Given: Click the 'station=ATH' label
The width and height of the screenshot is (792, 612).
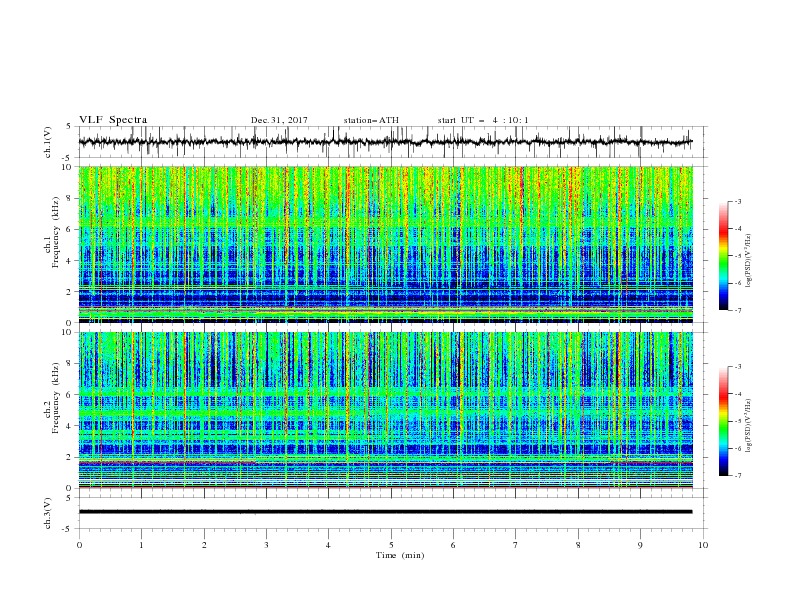Looking at the screenshot, I should pos(371,120).
